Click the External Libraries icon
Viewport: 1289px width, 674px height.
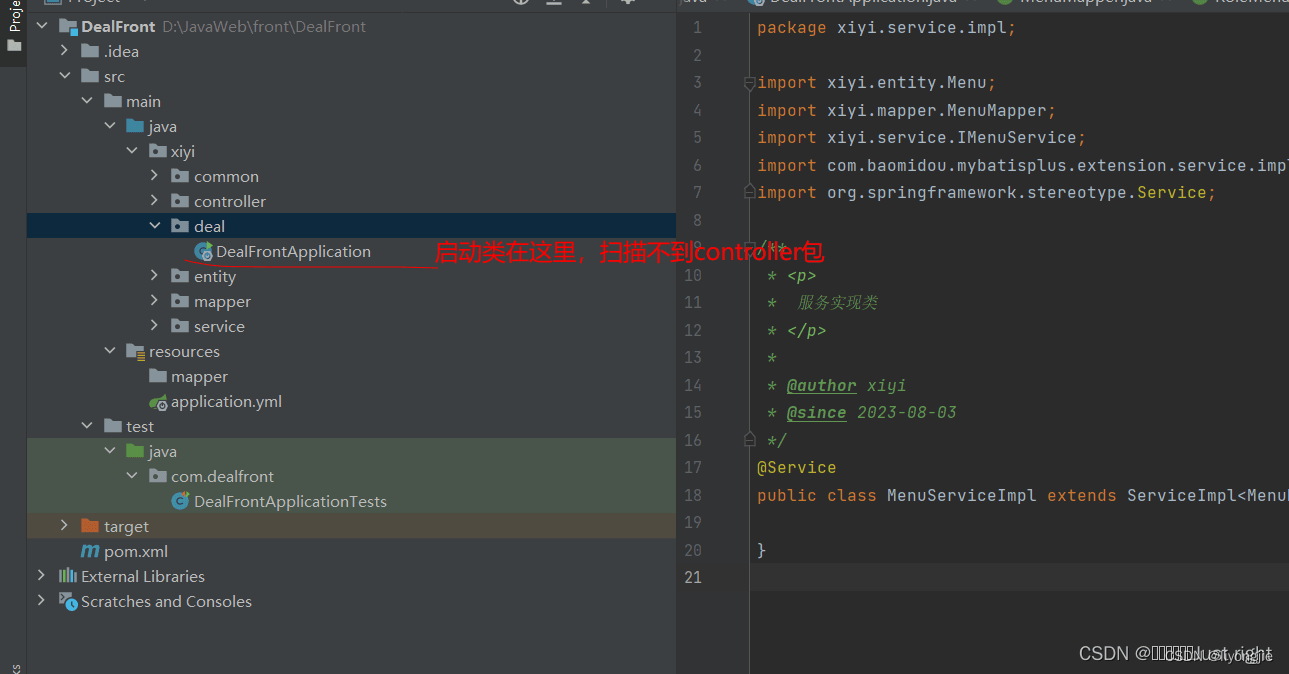pos(68,576)
